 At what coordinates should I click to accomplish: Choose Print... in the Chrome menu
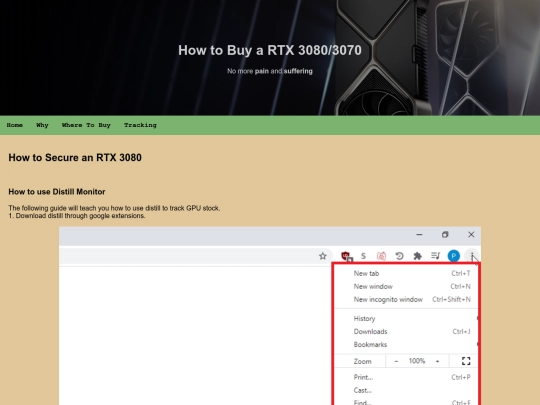tap(407, 377)
